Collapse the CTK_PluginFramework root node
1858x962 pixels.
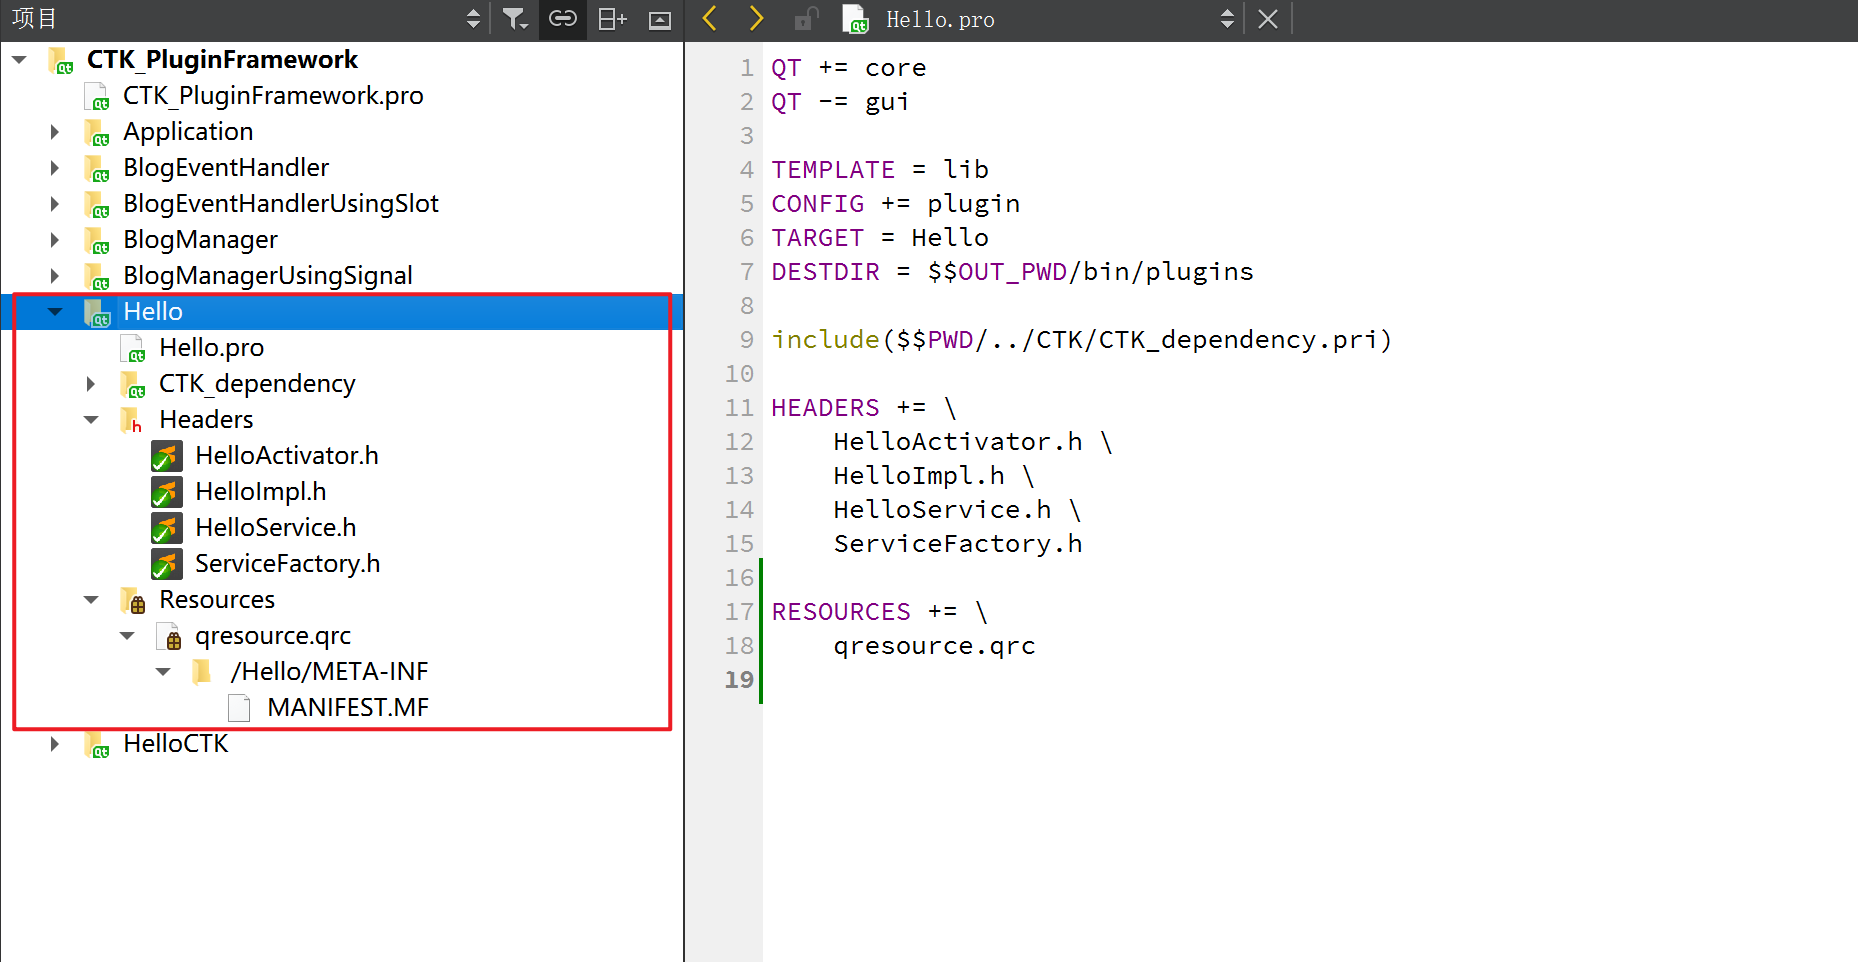(19, 59)
